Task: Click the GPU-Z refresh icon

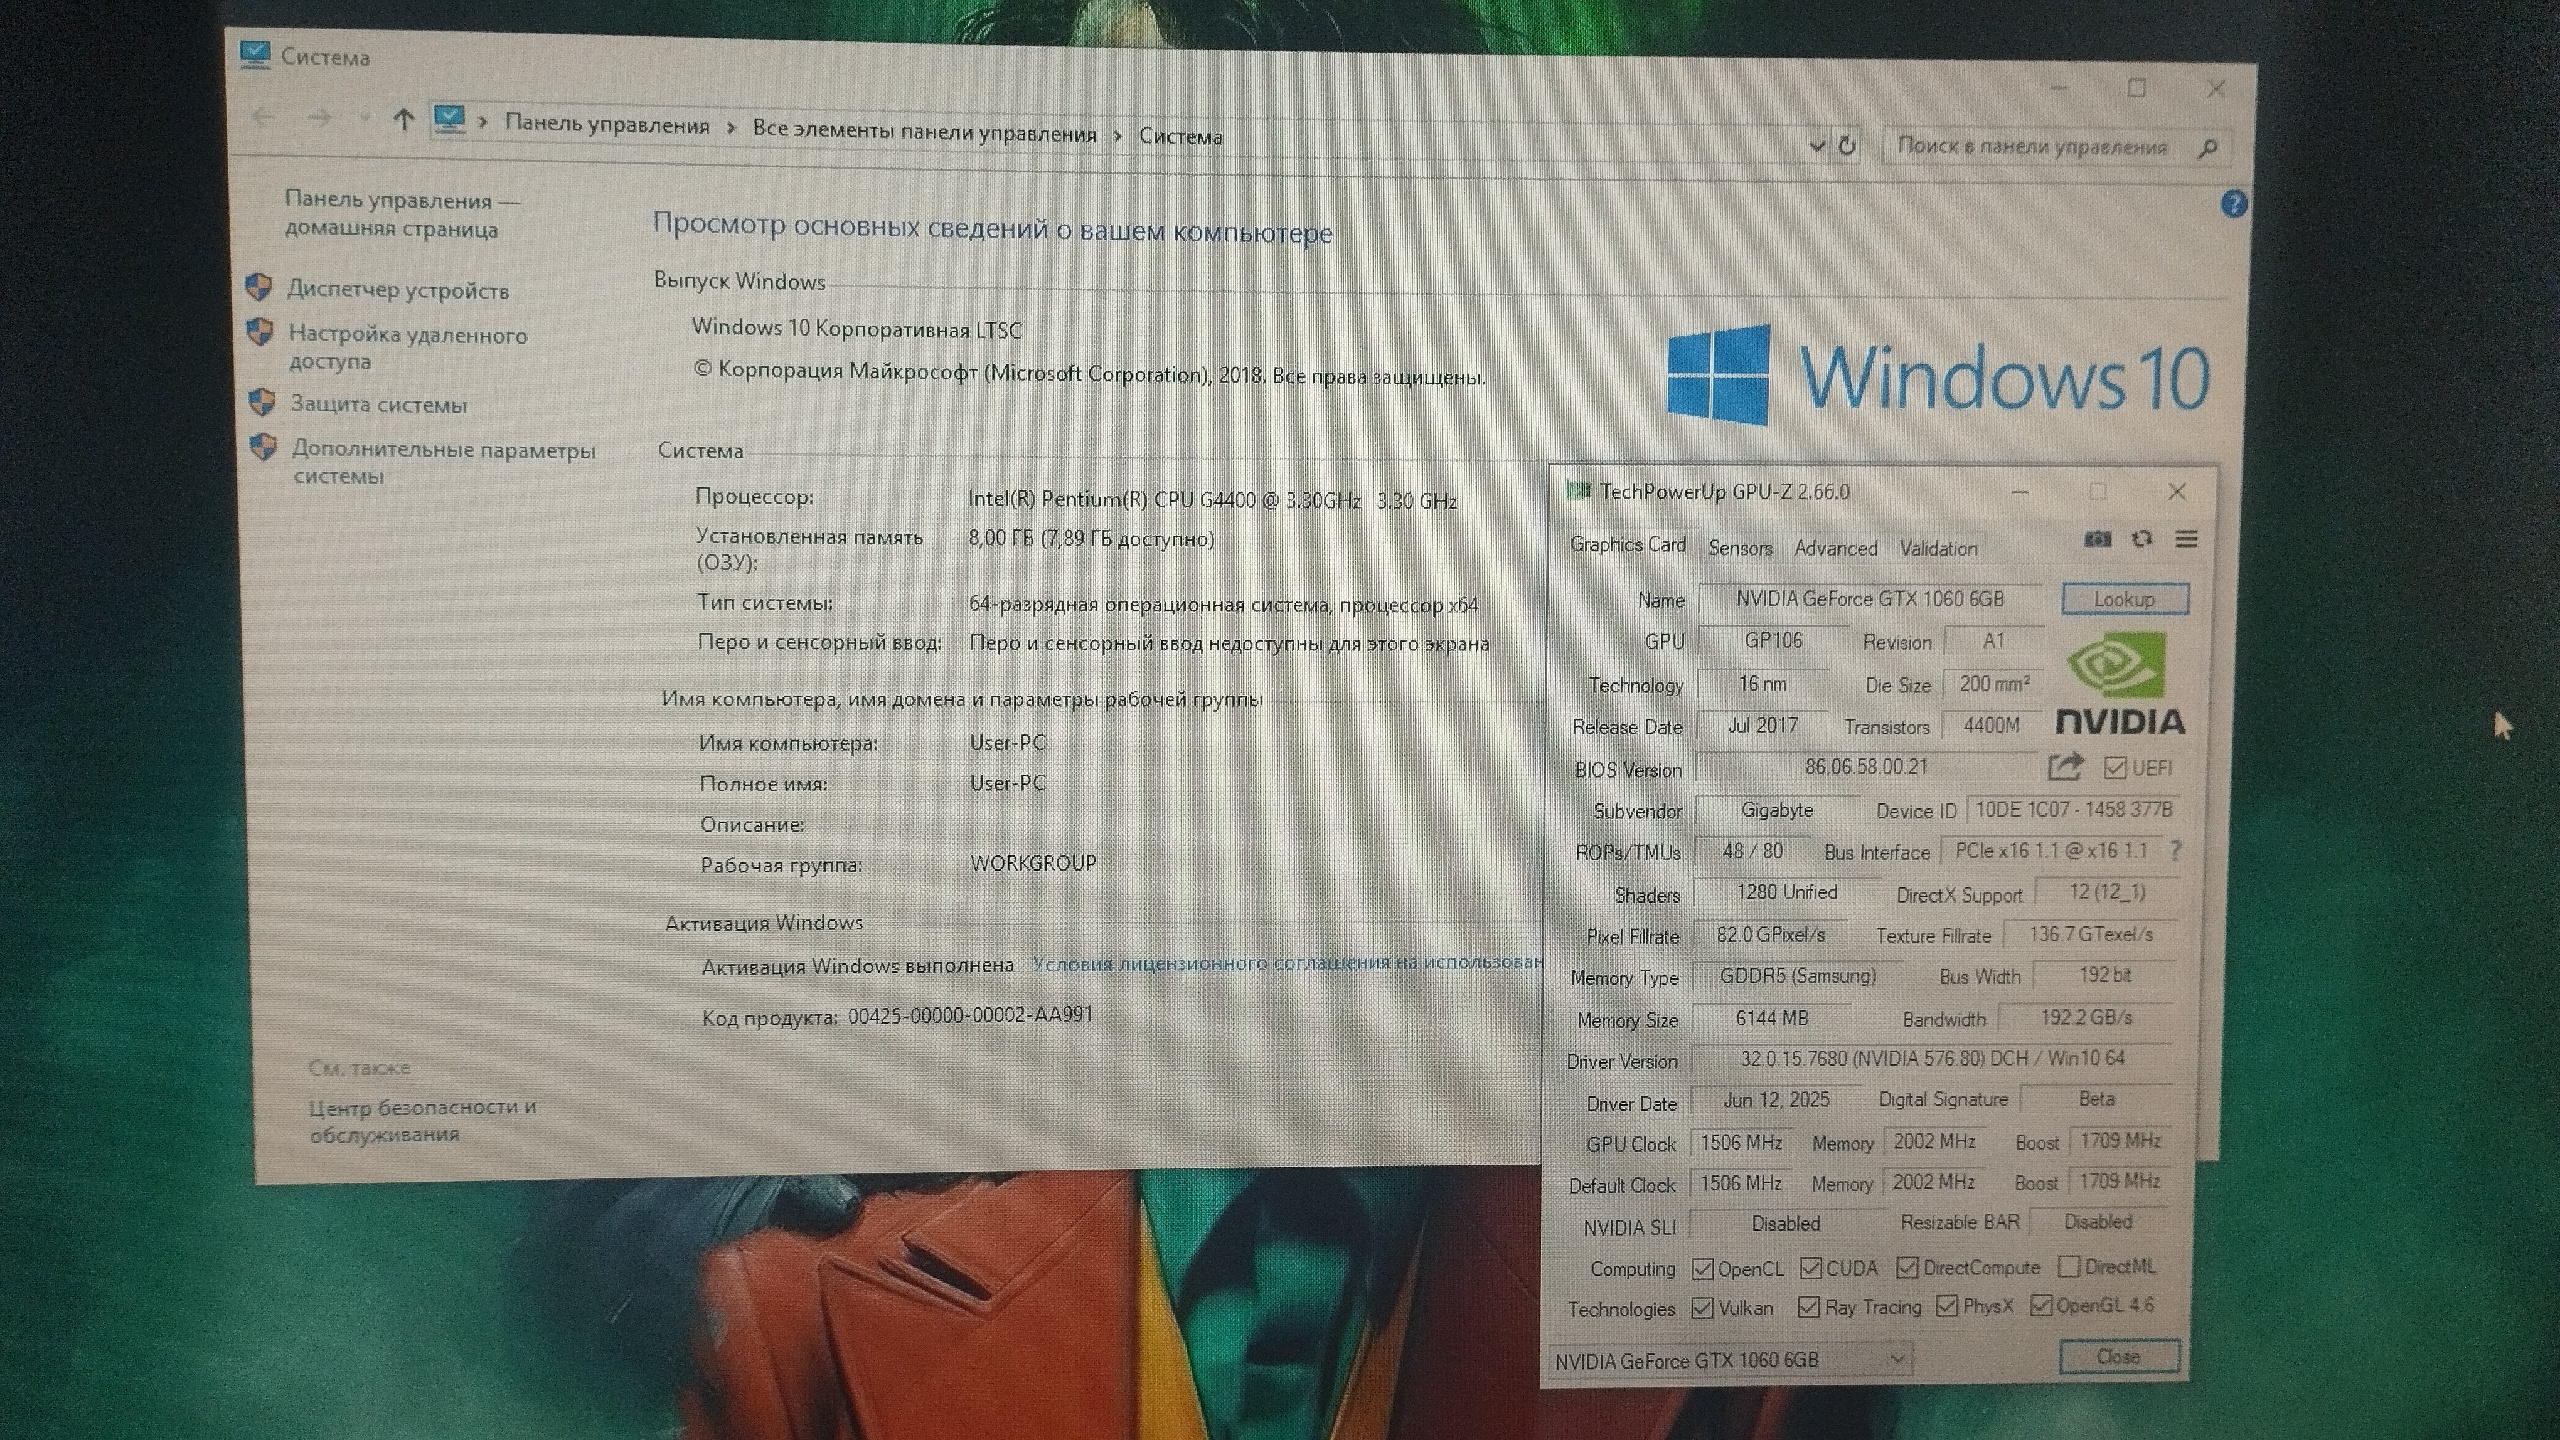Action: 2141,539
